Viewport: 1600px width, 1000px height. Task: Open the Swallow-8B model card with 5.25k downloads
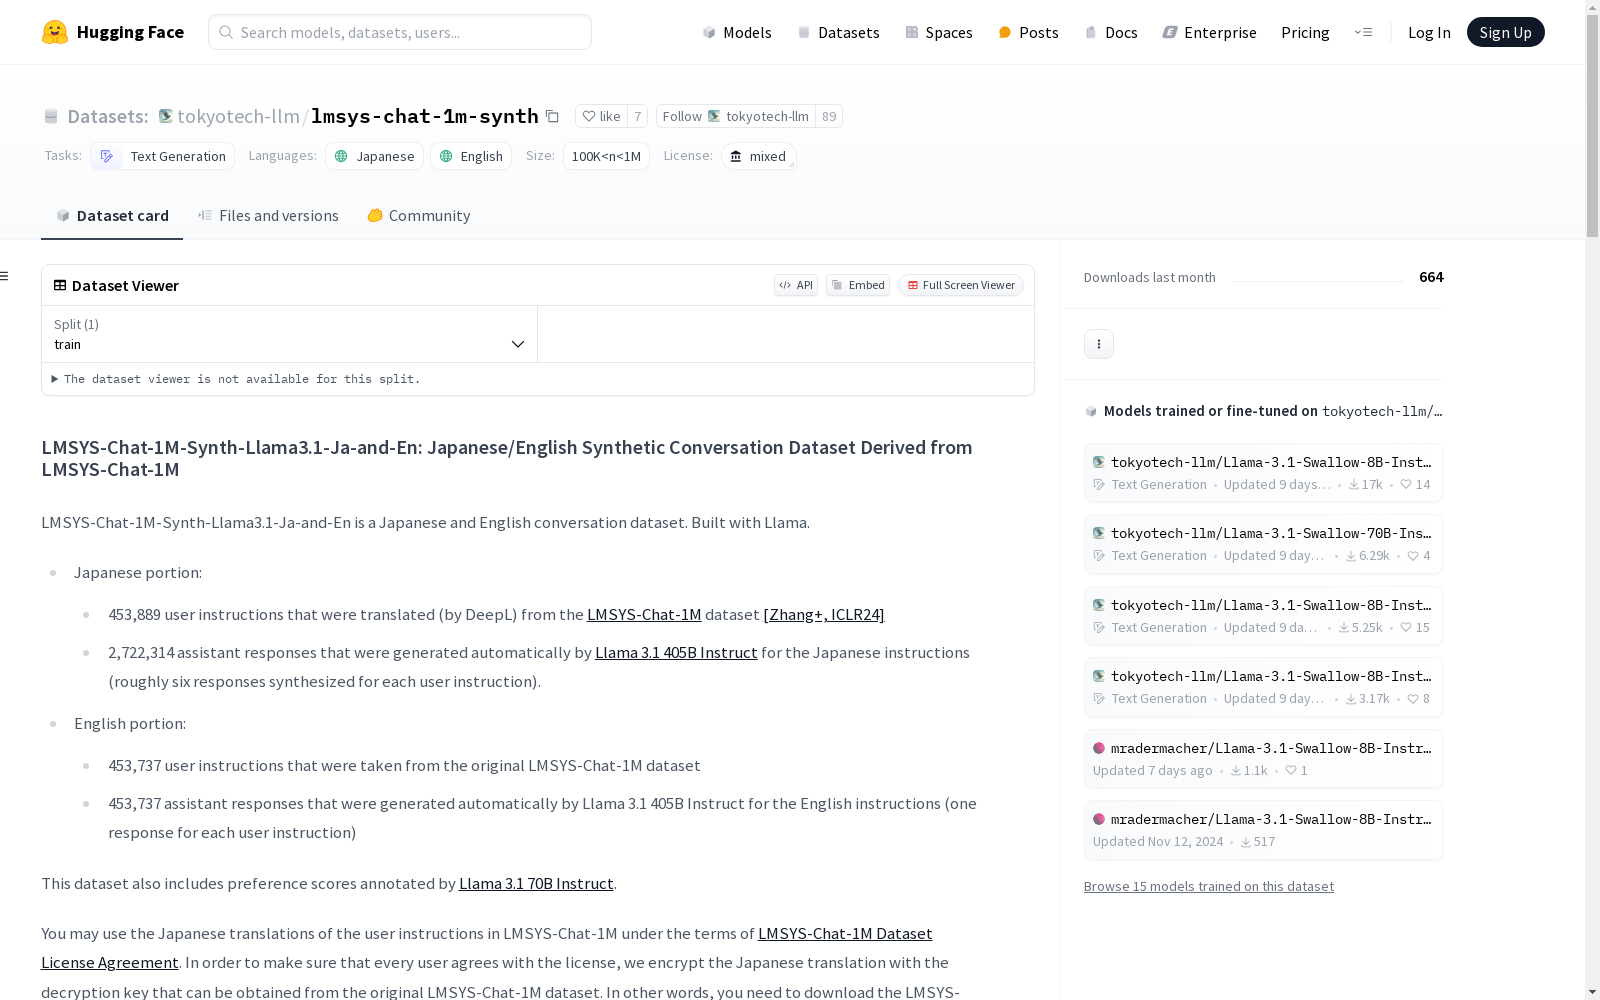click(x=1263, y=616)
